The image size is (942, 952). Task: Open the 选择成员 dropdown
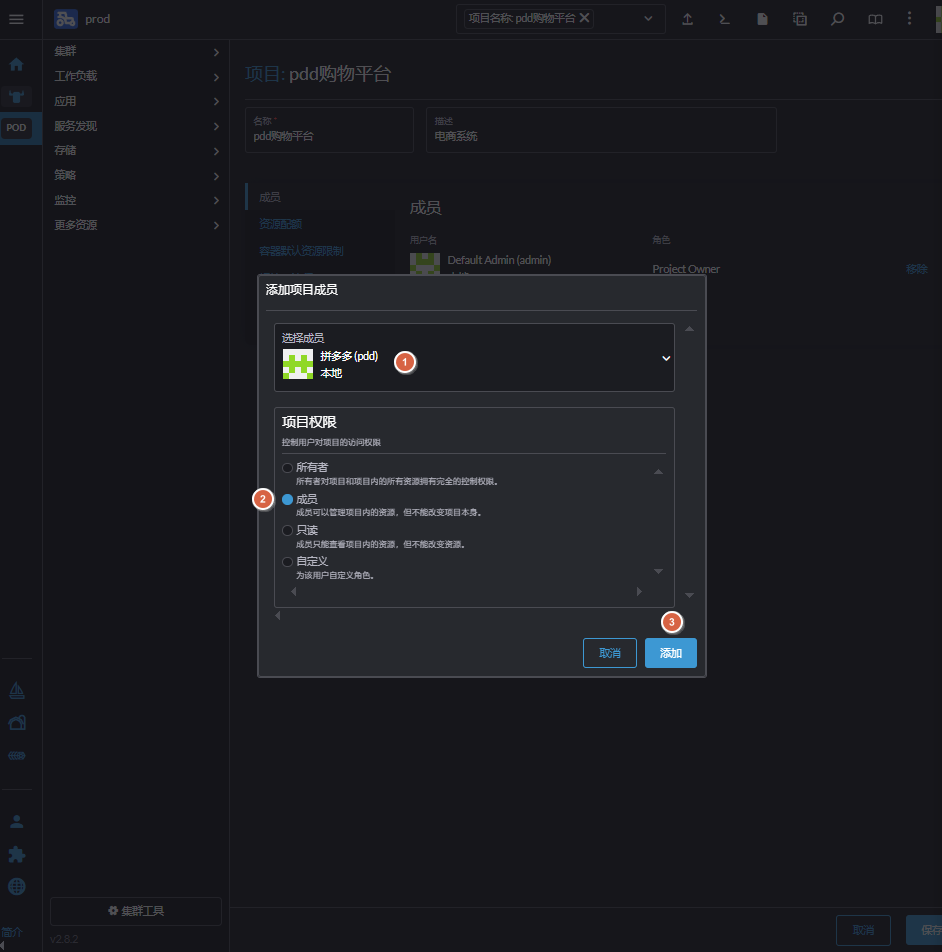point(474,358)
